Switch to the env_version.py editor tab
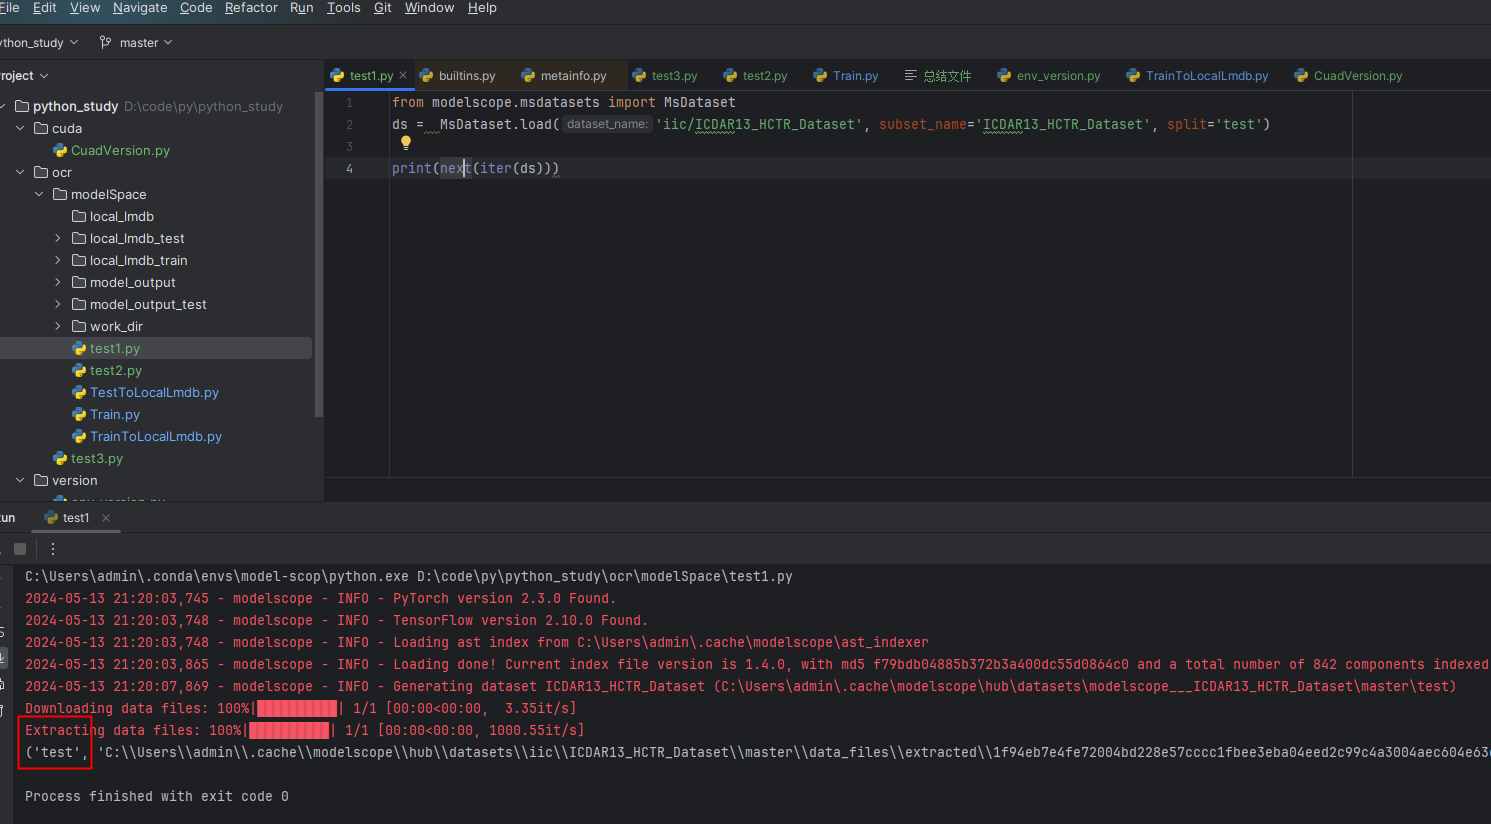This screenshot has width=1491, height=824. (1049, 76)
